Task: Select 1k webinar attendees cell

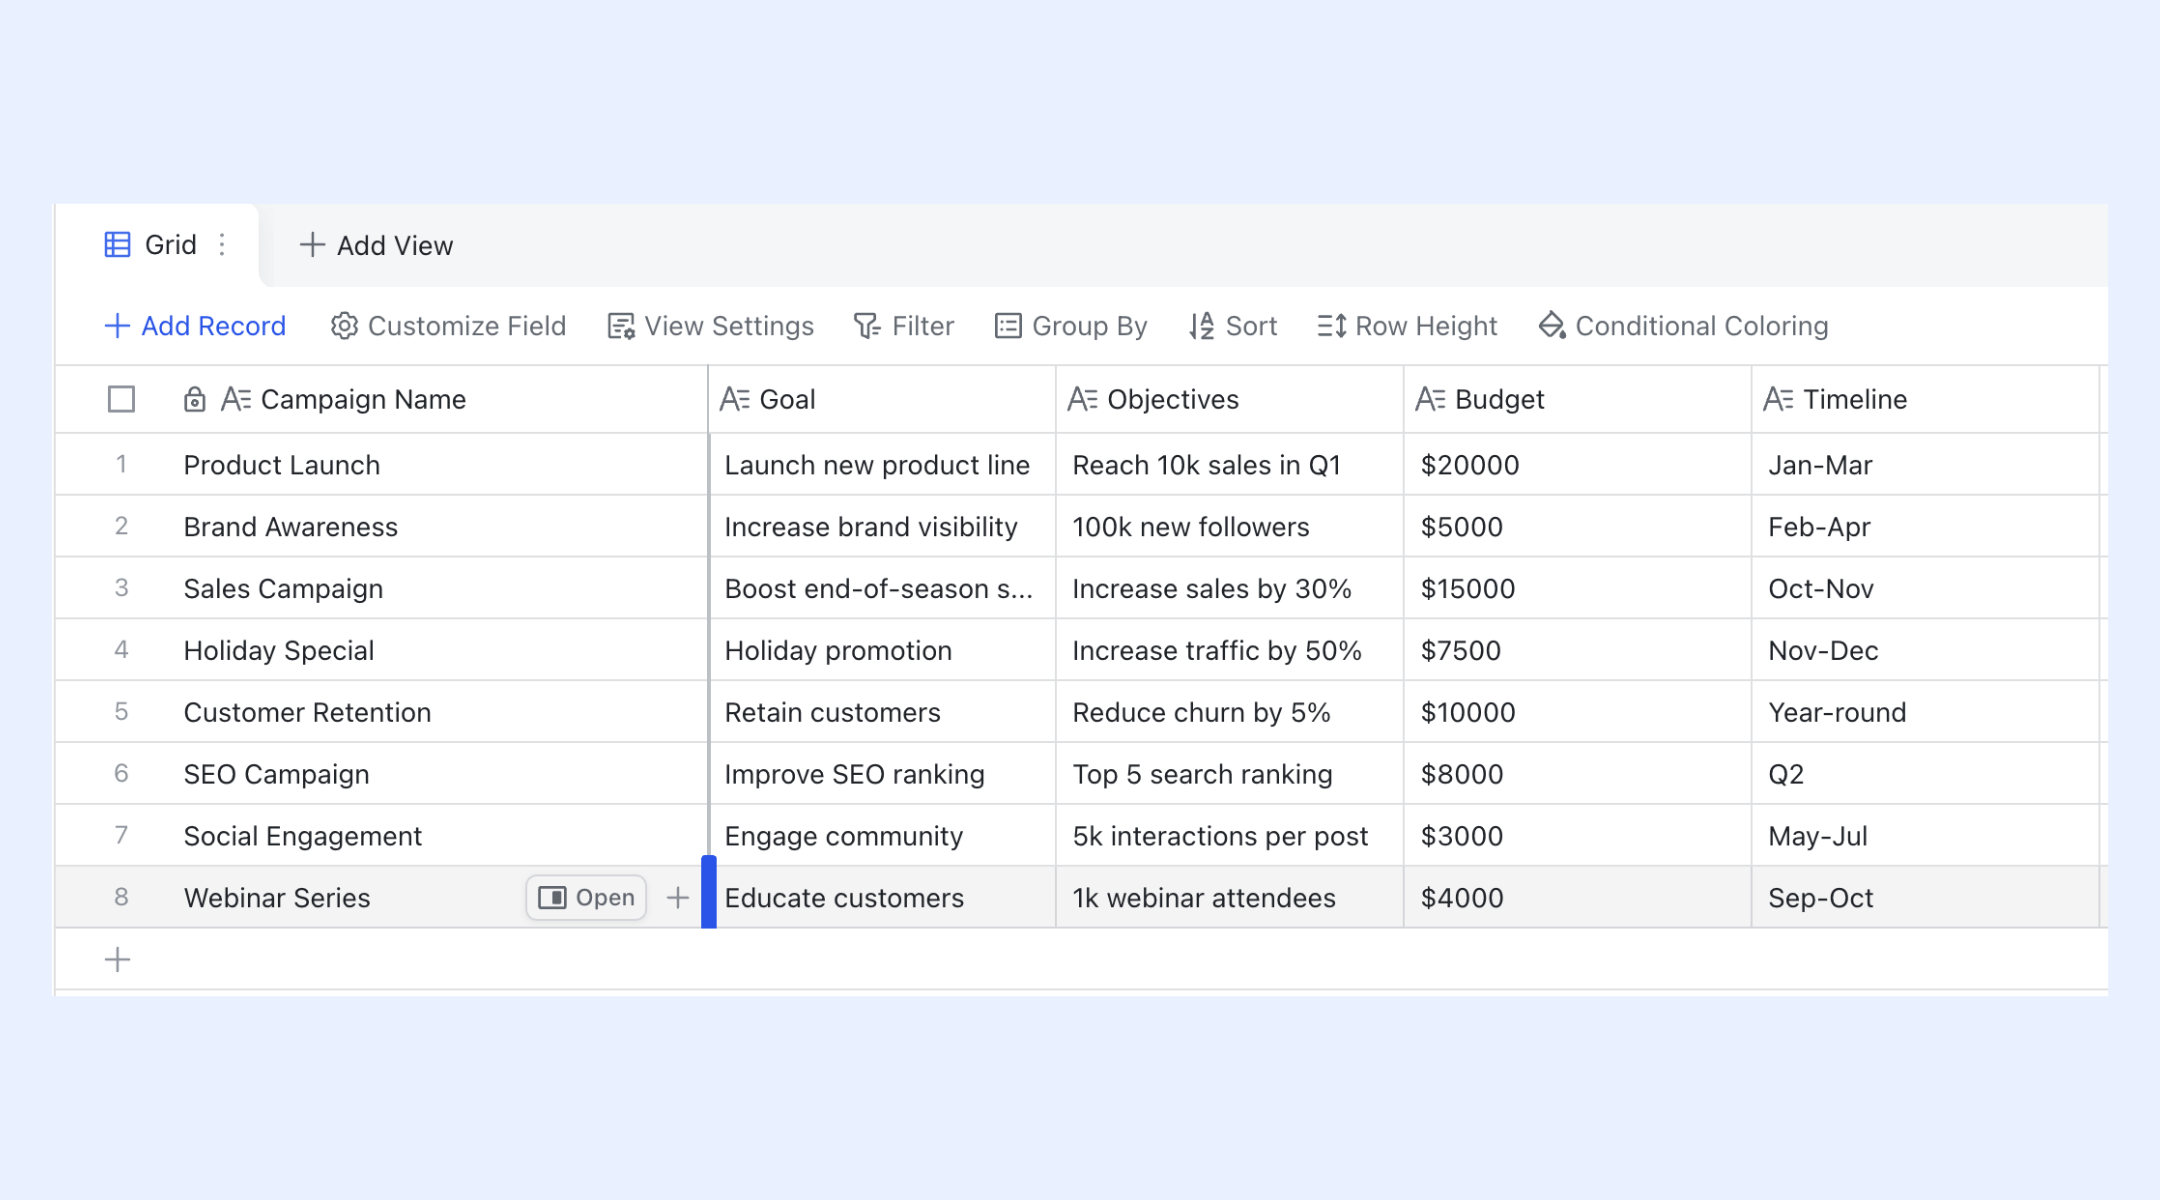Action: click(1230, 898)
